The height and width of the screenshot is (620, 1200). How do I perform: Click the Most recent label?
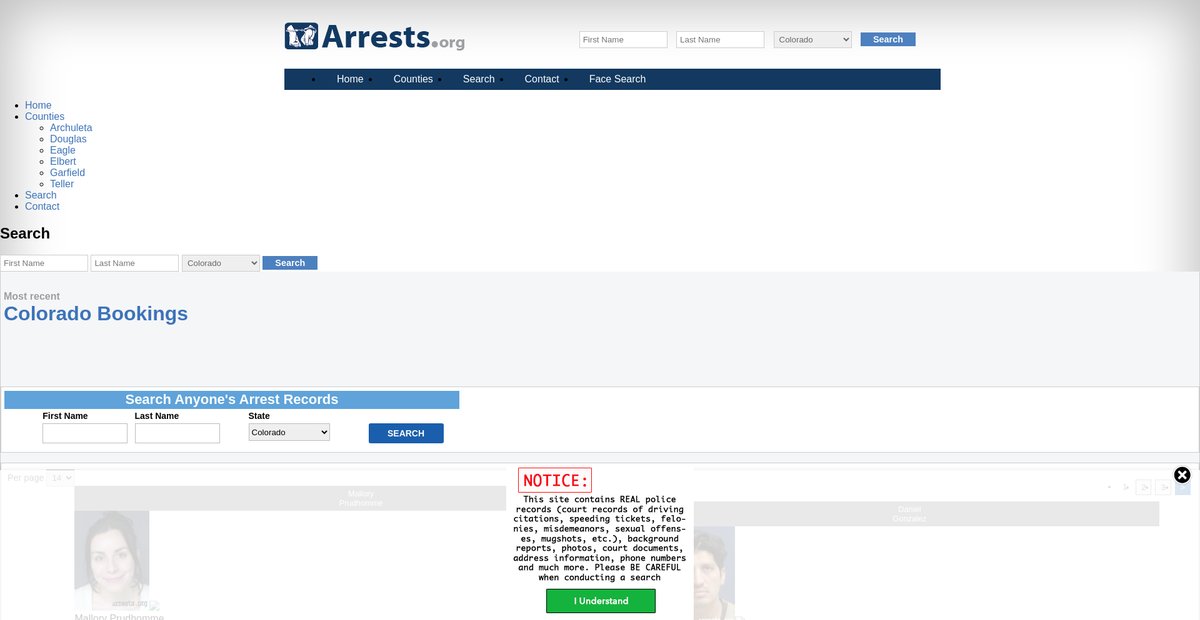pos(32,297)
